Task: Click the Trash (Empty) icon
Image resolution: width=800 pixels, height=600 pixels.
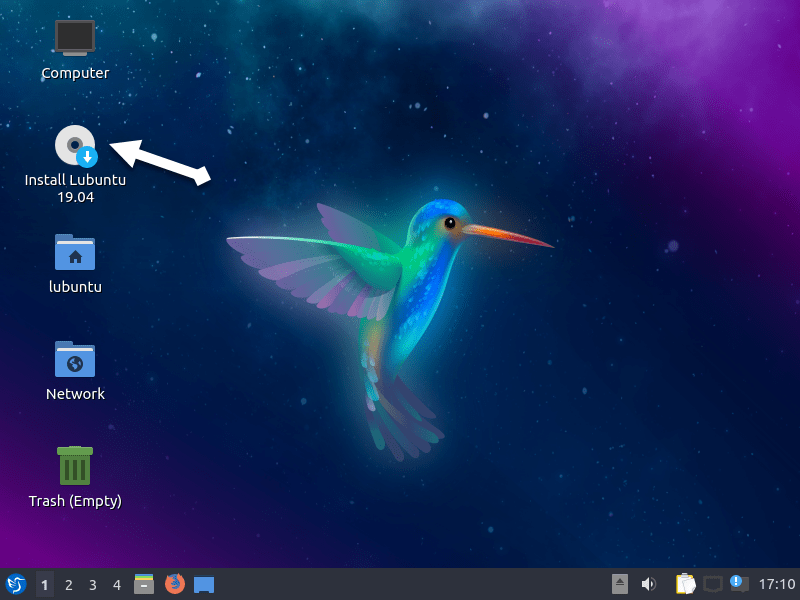Action: [75, 467]
